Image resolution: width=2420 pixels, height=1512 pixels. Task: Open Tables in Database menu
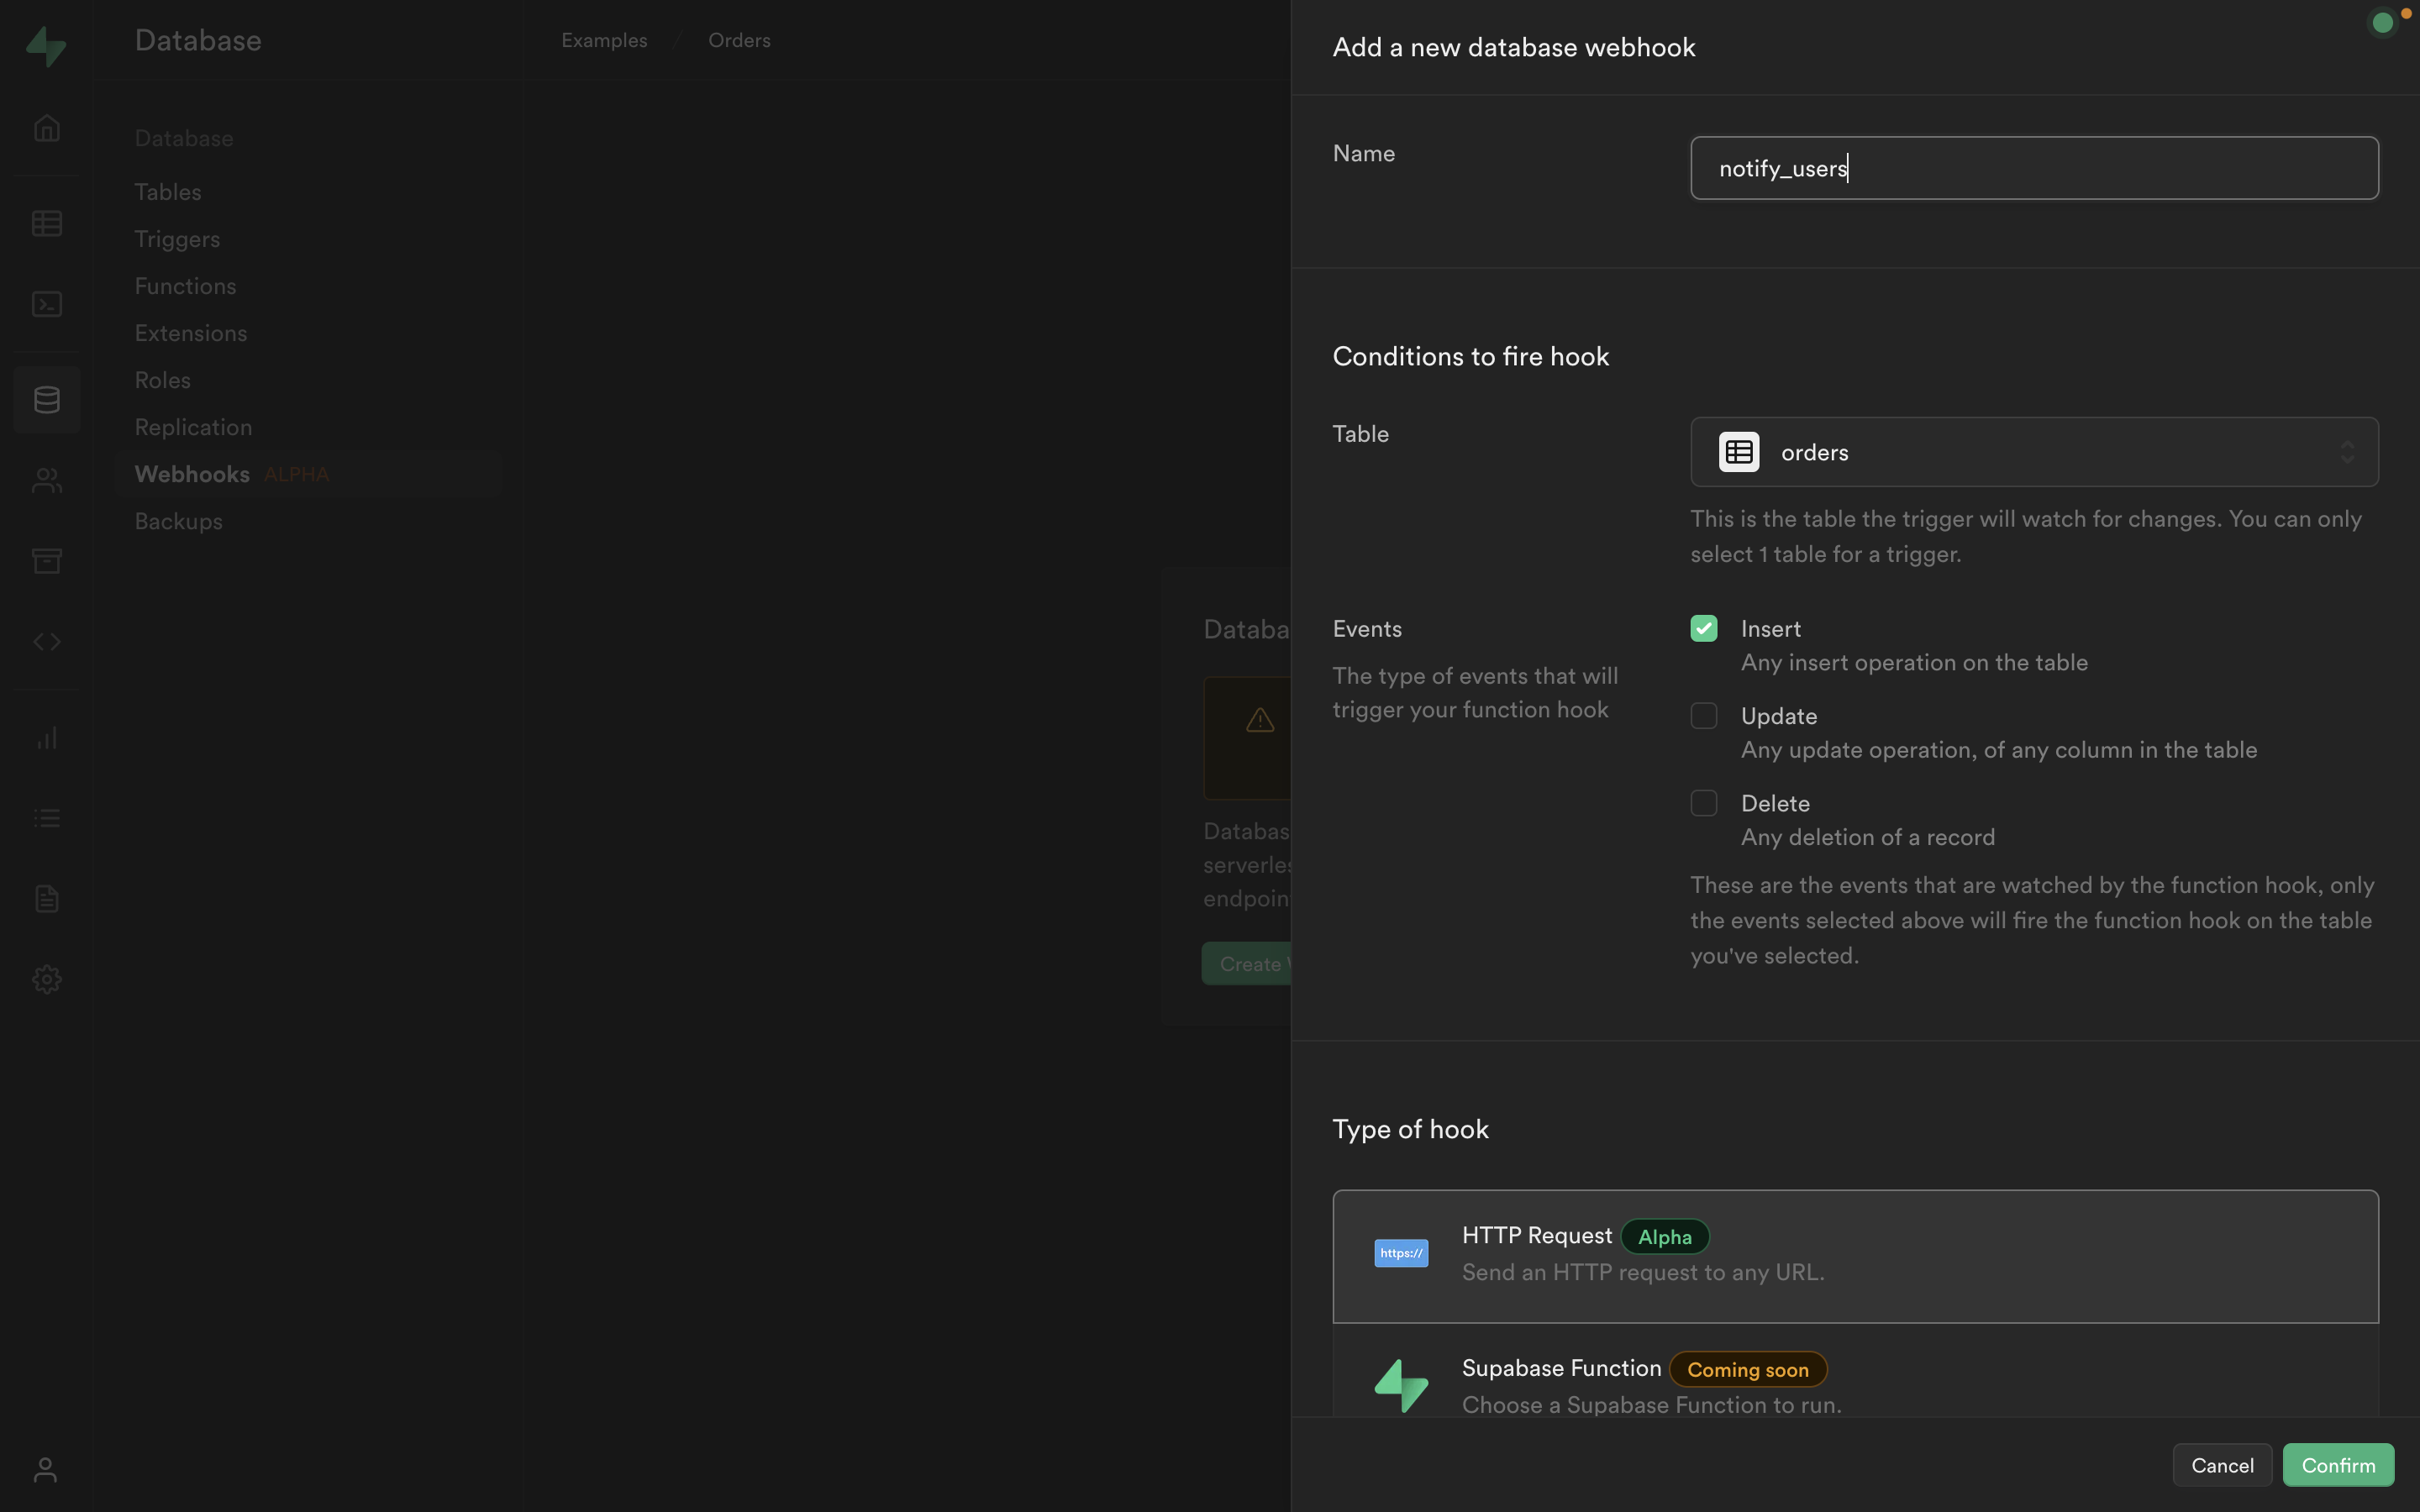[168, 192]
